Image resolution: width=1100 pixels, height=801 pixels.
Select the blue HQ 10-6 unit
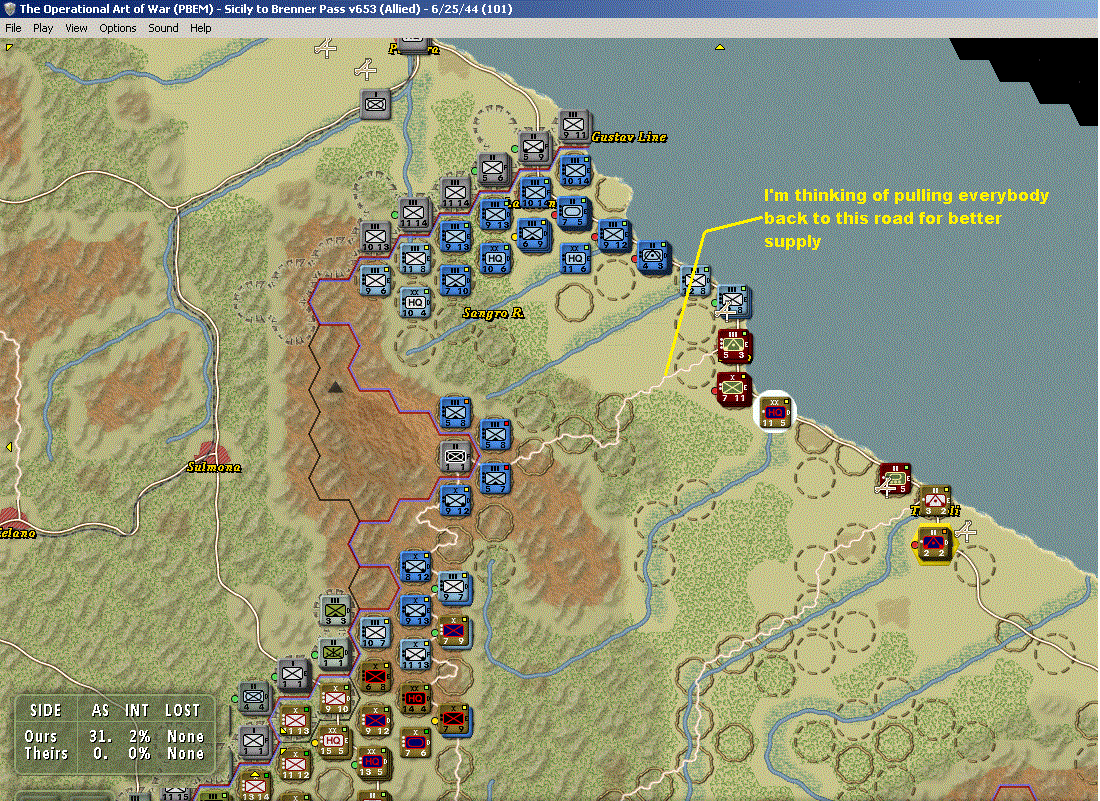tap(495, 259)
